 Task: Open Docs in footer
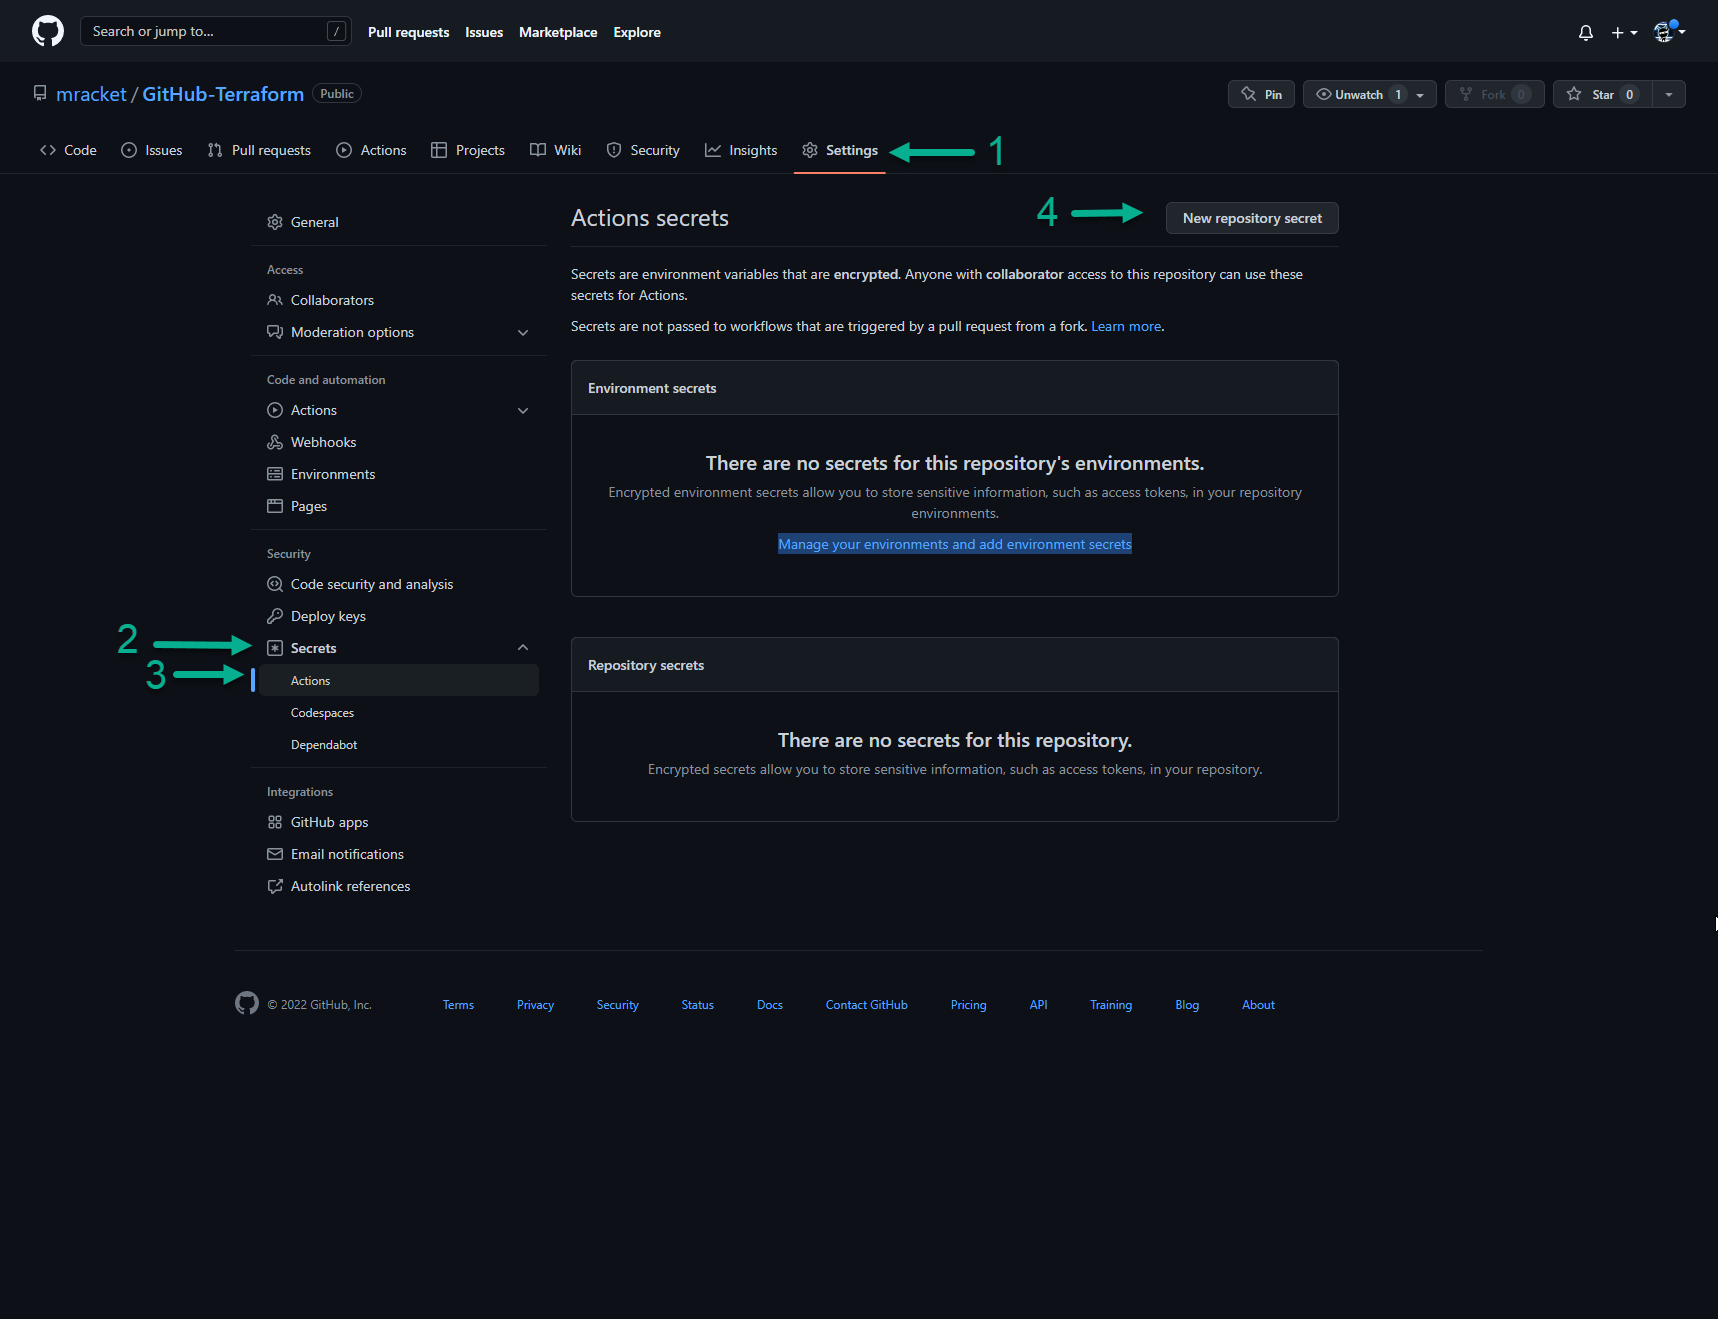tap(770, 1005)
